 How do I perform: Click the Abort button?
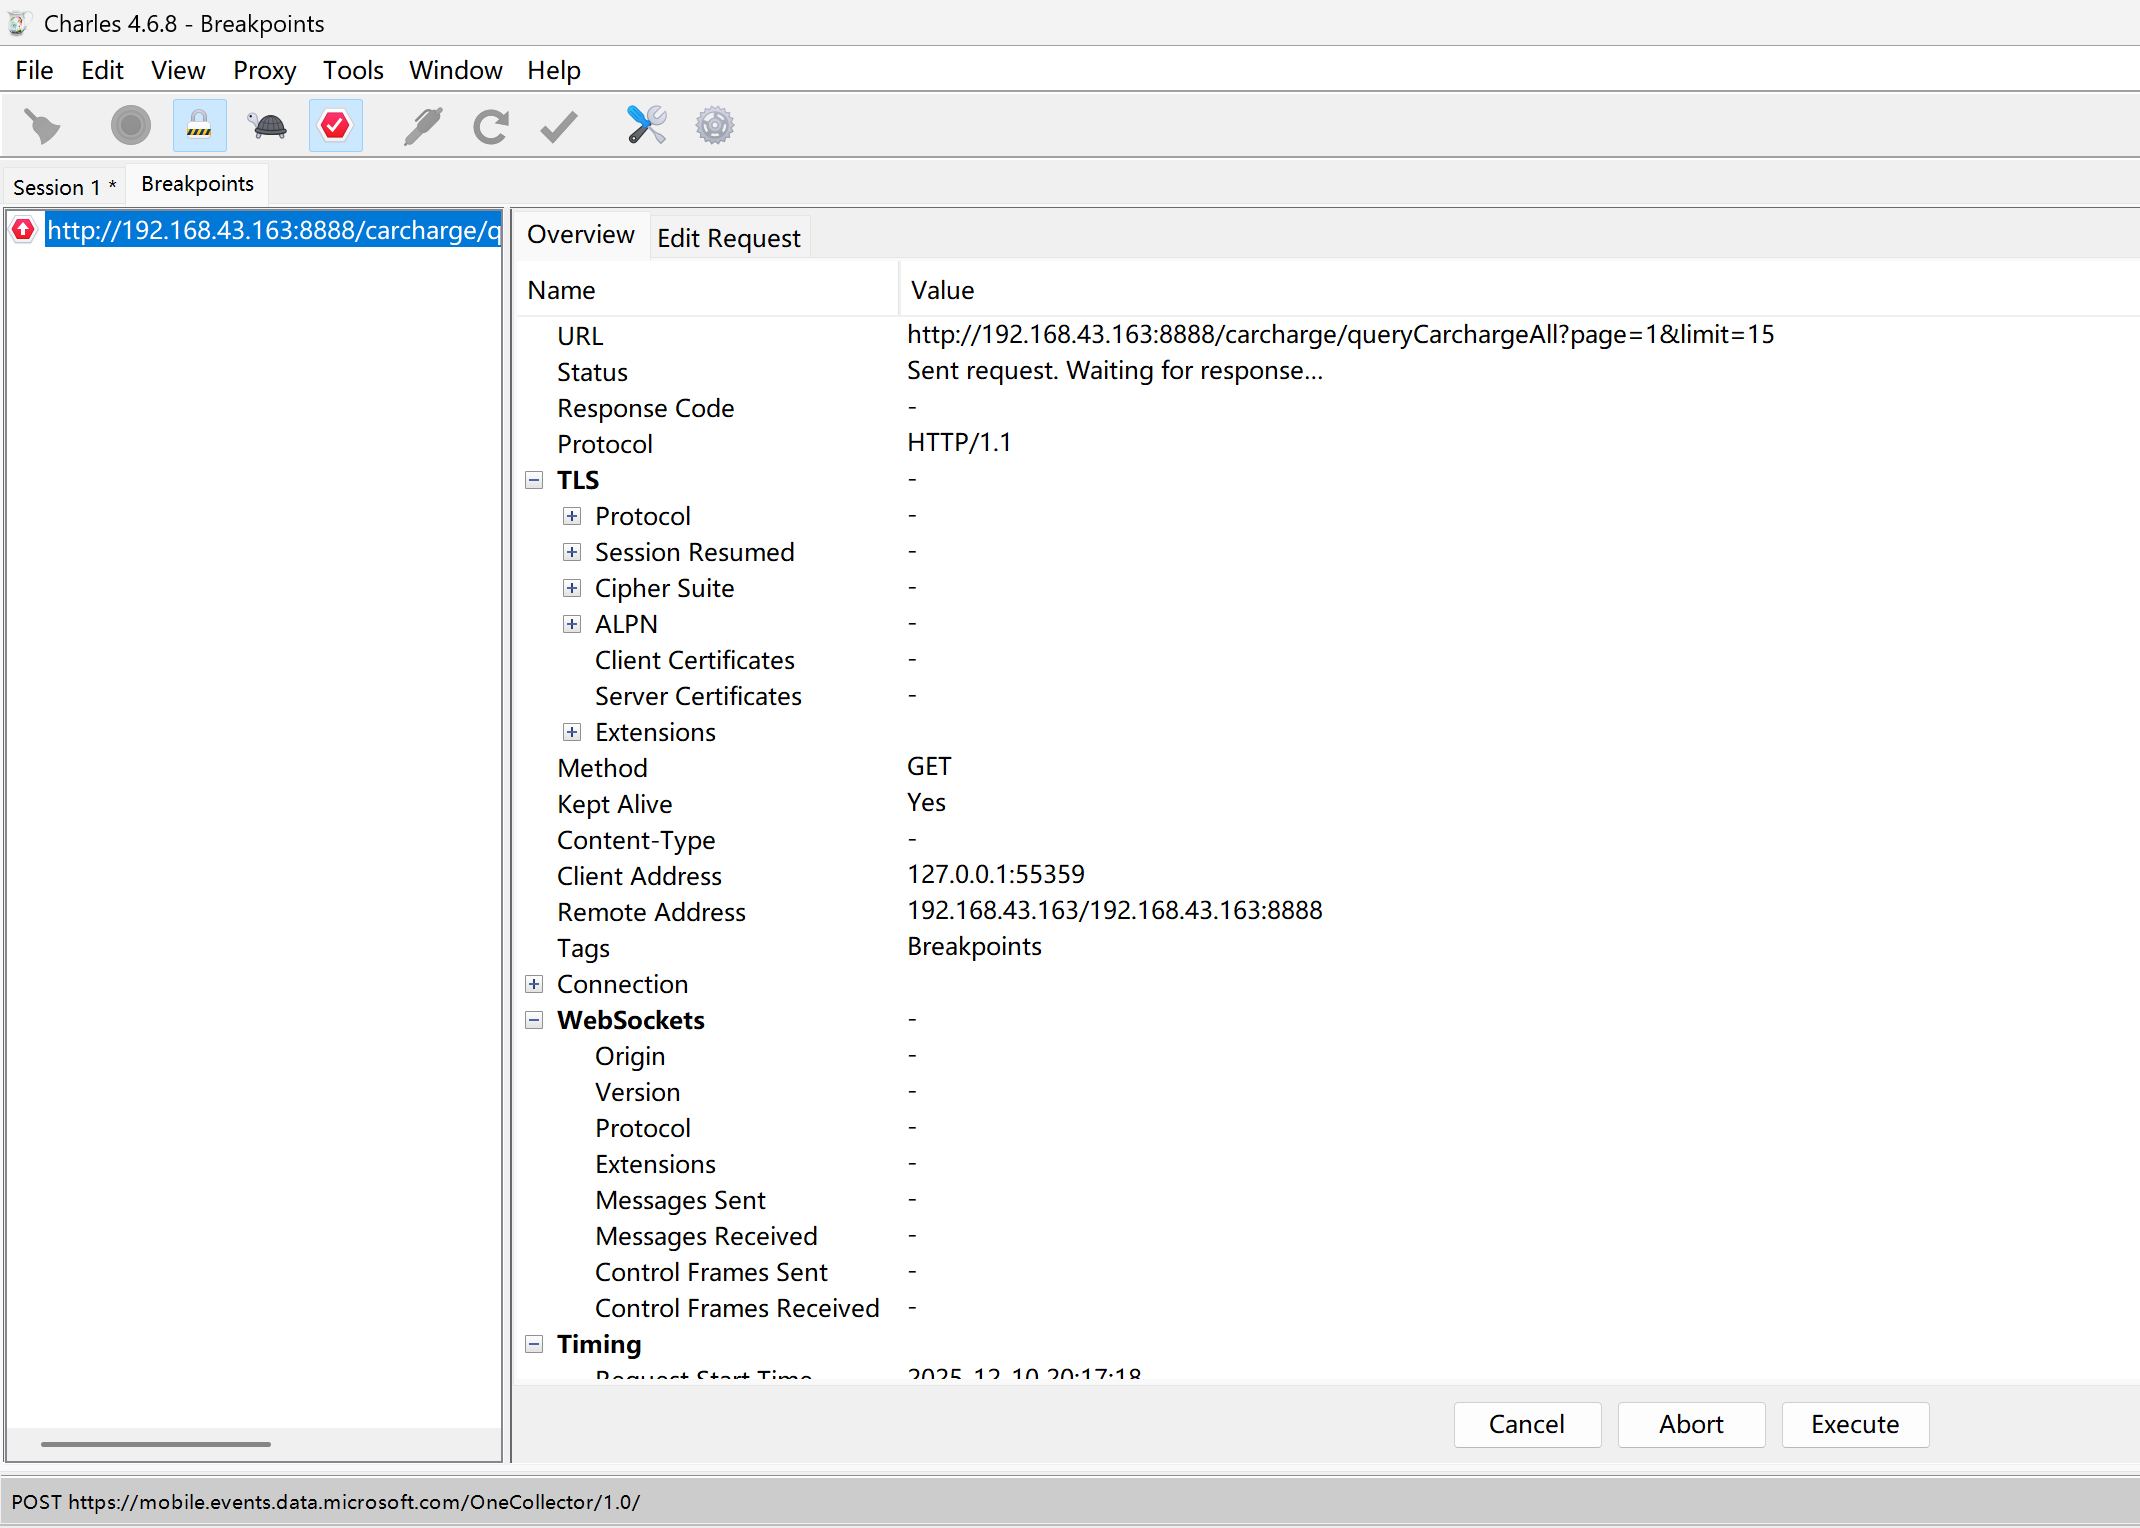coord(1691,1424)
